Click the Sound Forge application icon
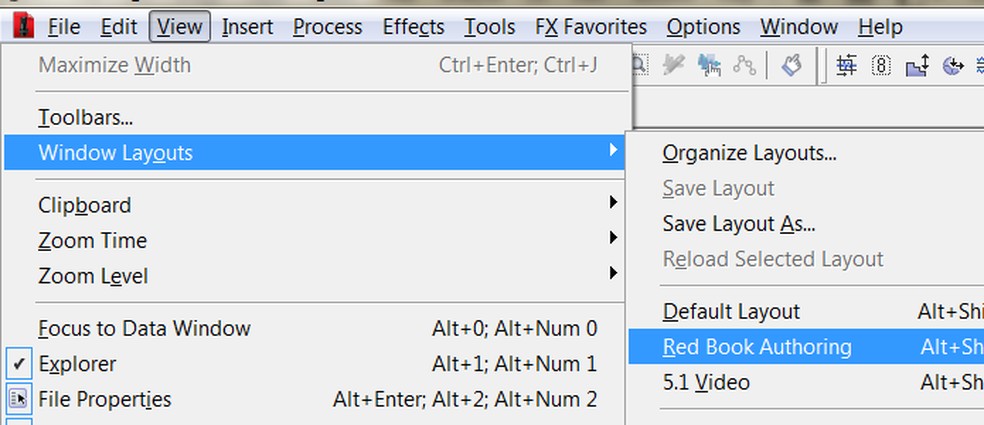Screen dimensions: 984x425 (20, 27)
